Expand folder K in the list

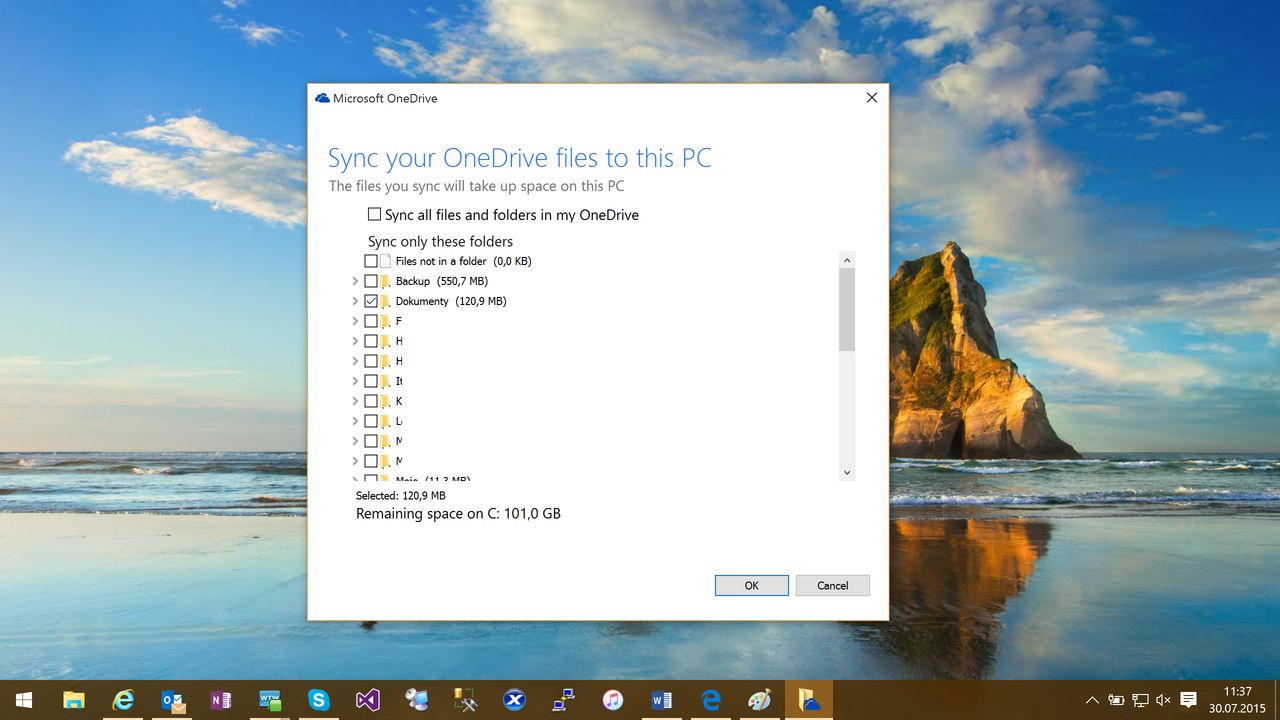[355, 401]
